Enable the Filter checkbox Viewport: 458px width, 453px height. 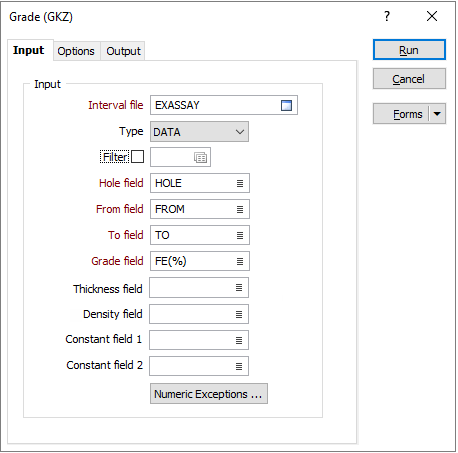pos(137,156)
